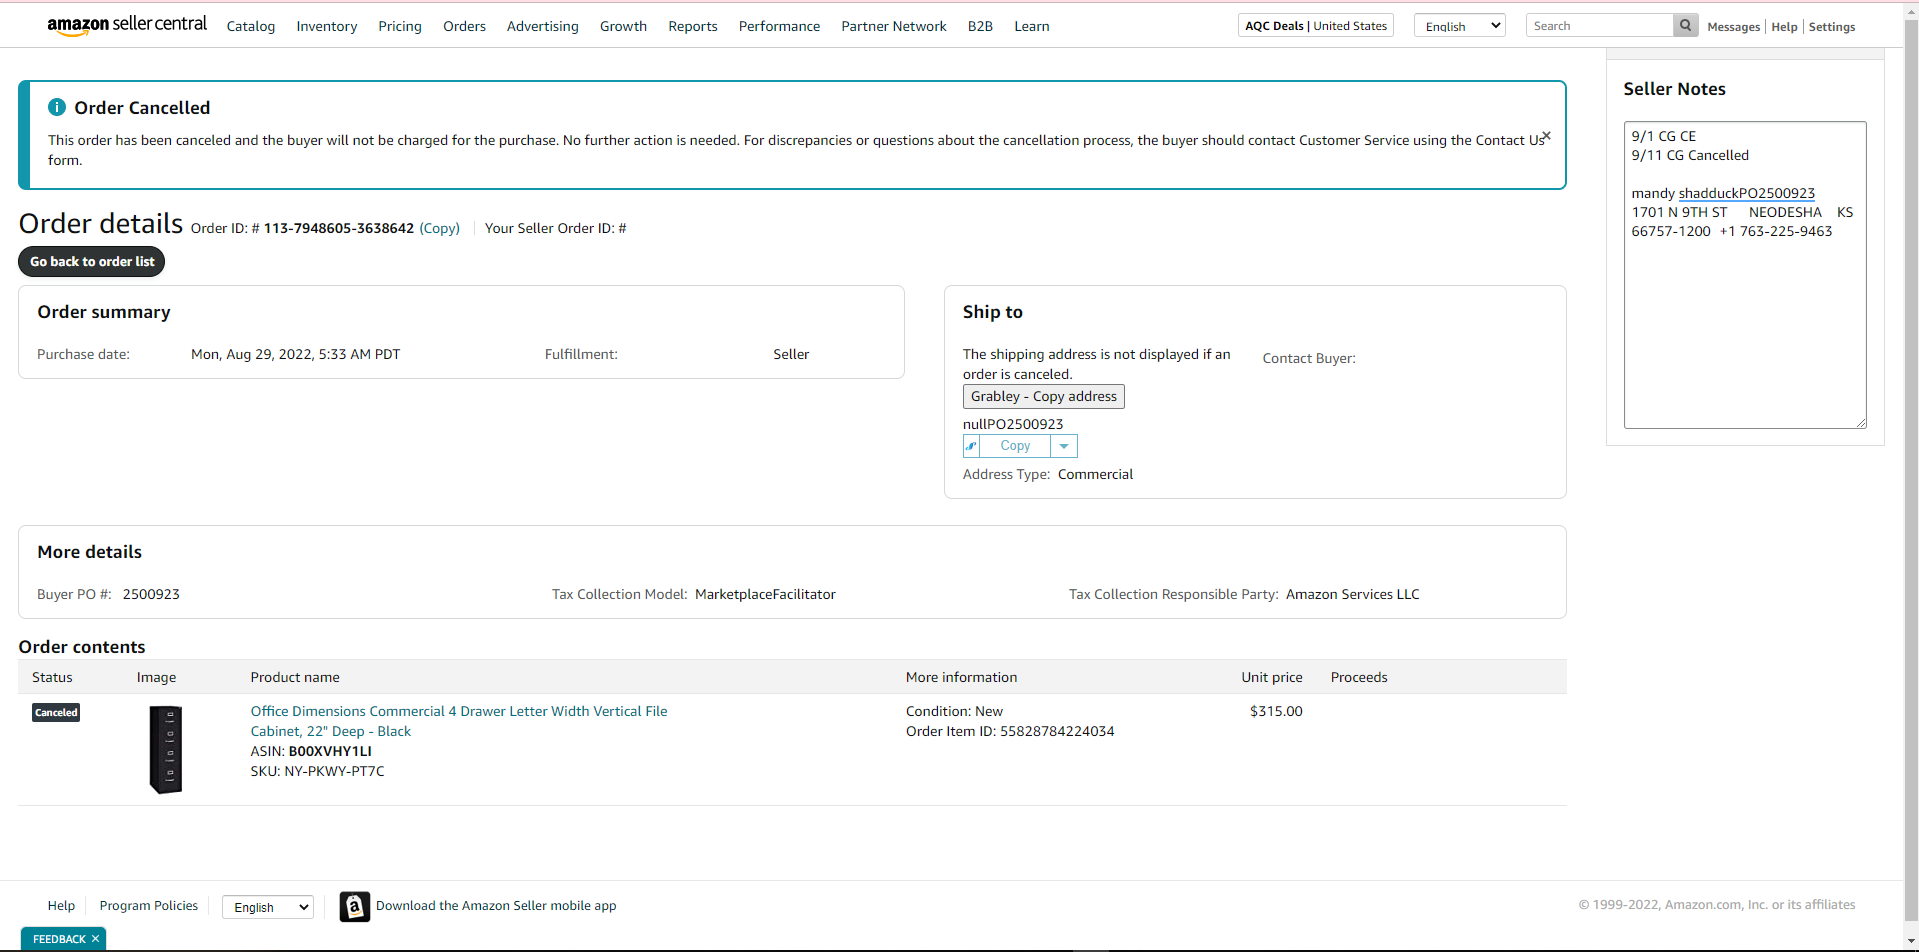Screen dimensions: 1919x952
Task: Click the $315.00 unit price
Action: (1276, 711)
